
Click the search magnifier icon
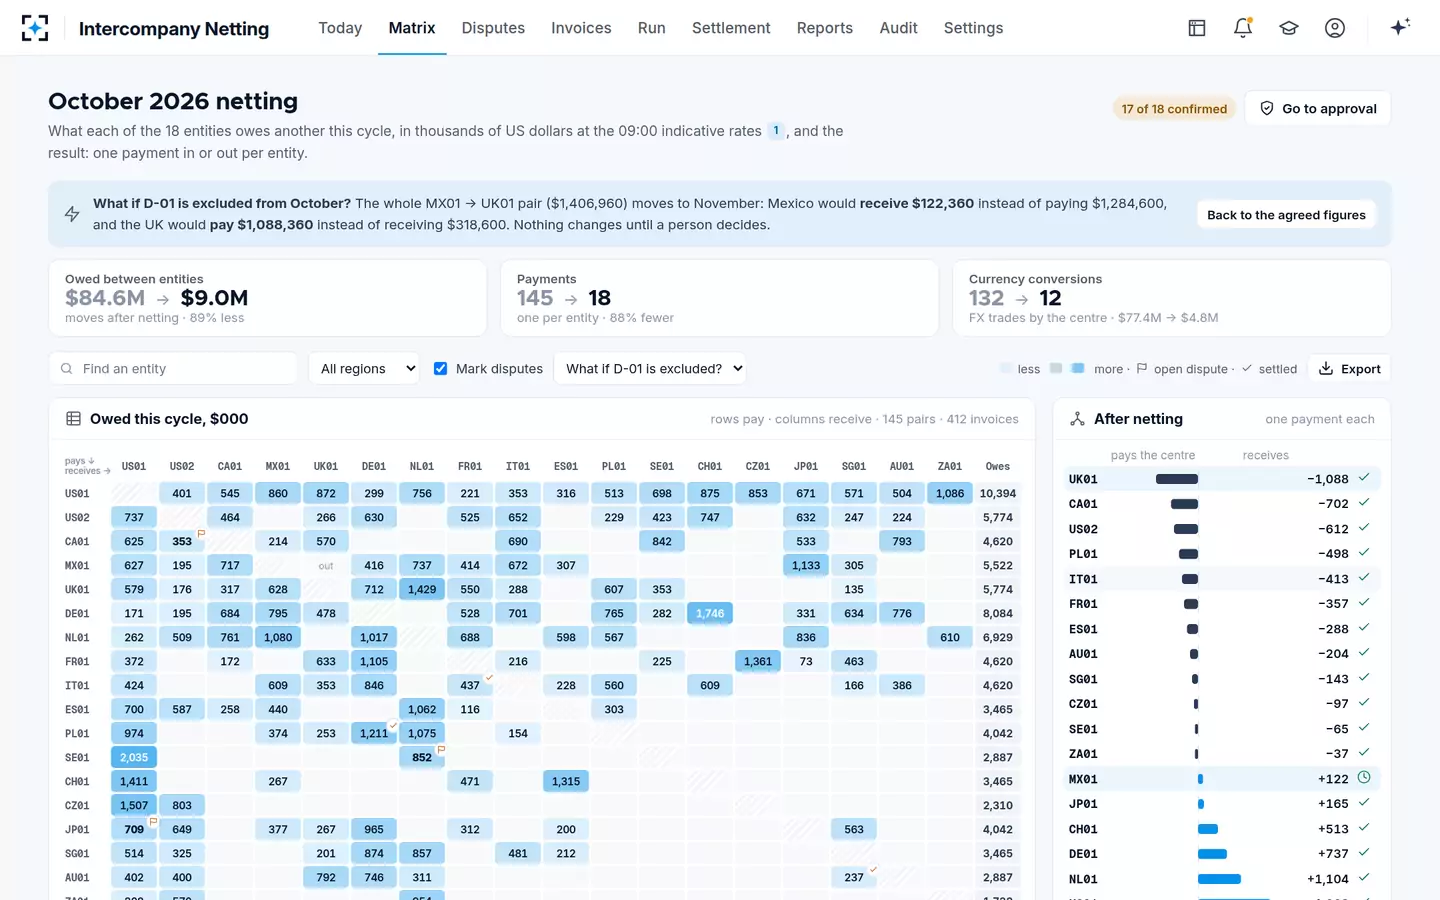(67, 369)
